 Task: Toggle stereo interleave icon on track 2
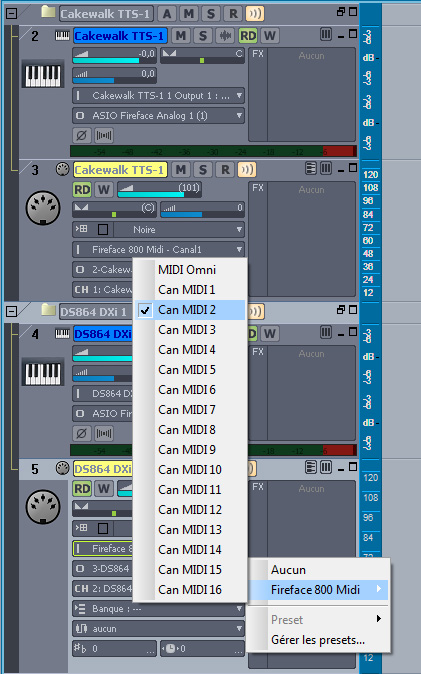coord(104,135)
